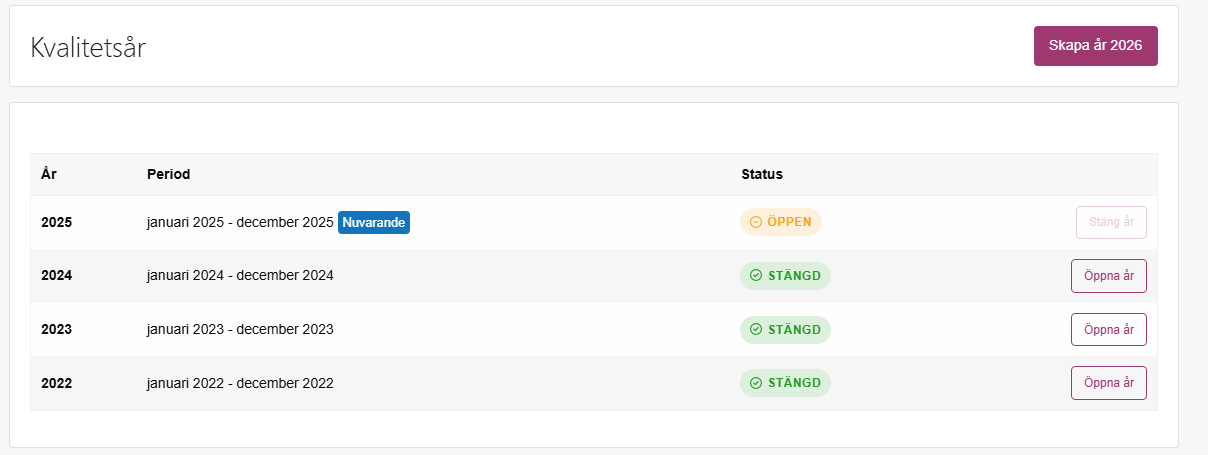Click the Period column header
The width and height of the screenshot is (1208, 455).
point(168,174)
